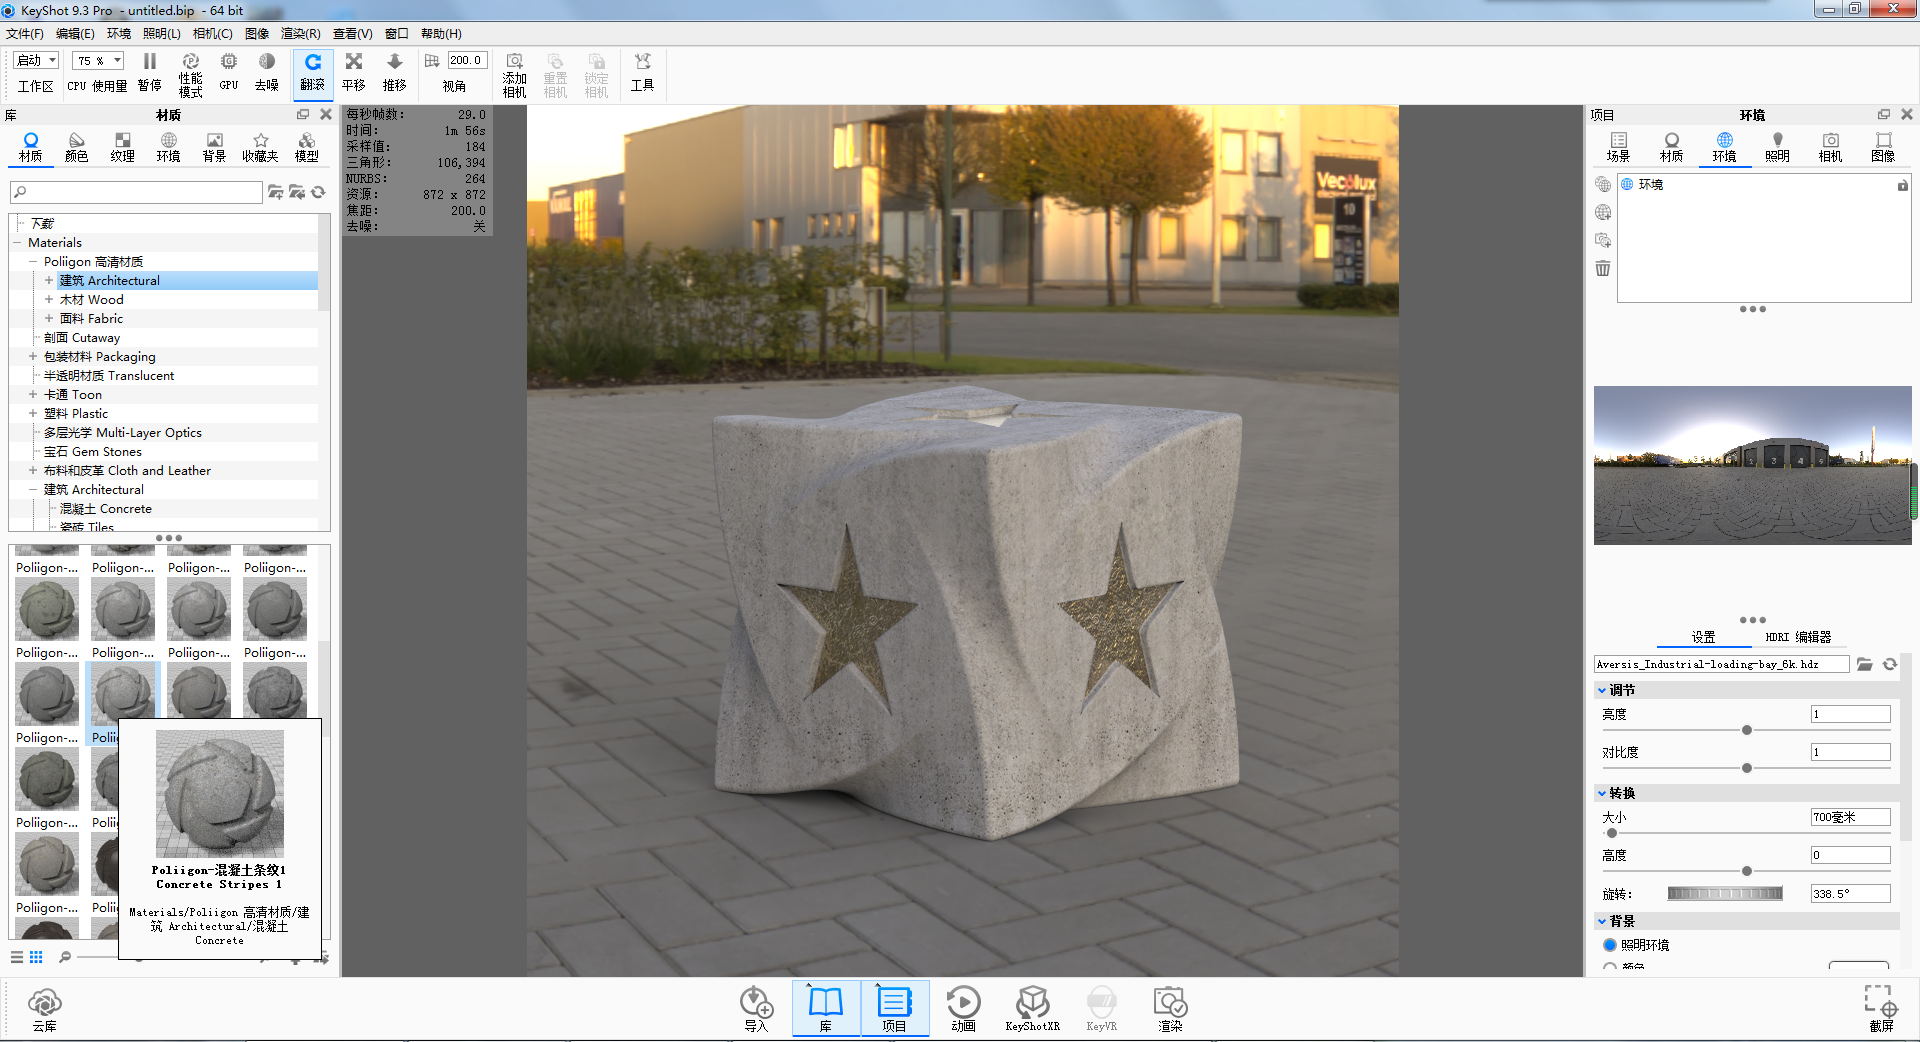Switch the library to grid view
This screenshot has height=1042, width=1920.
pos(36,957)
